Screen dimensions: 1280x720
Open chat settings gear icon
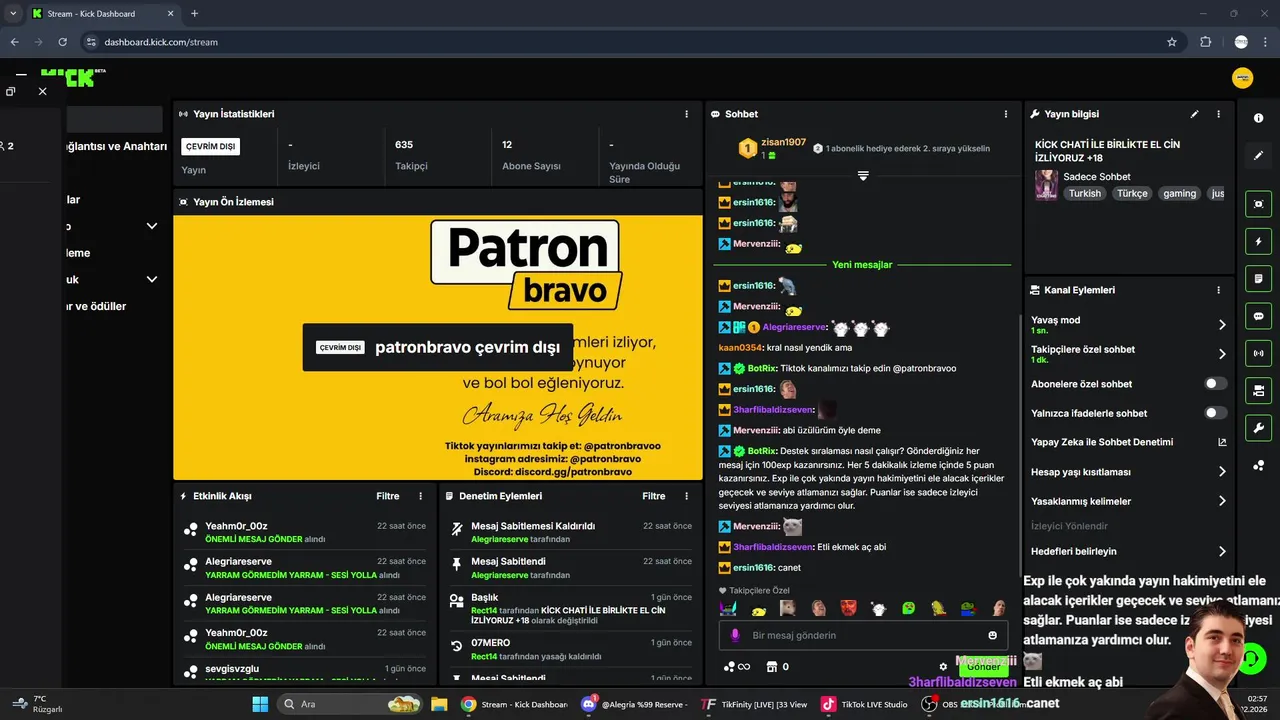pyautogui.click(x=943, y=667)
